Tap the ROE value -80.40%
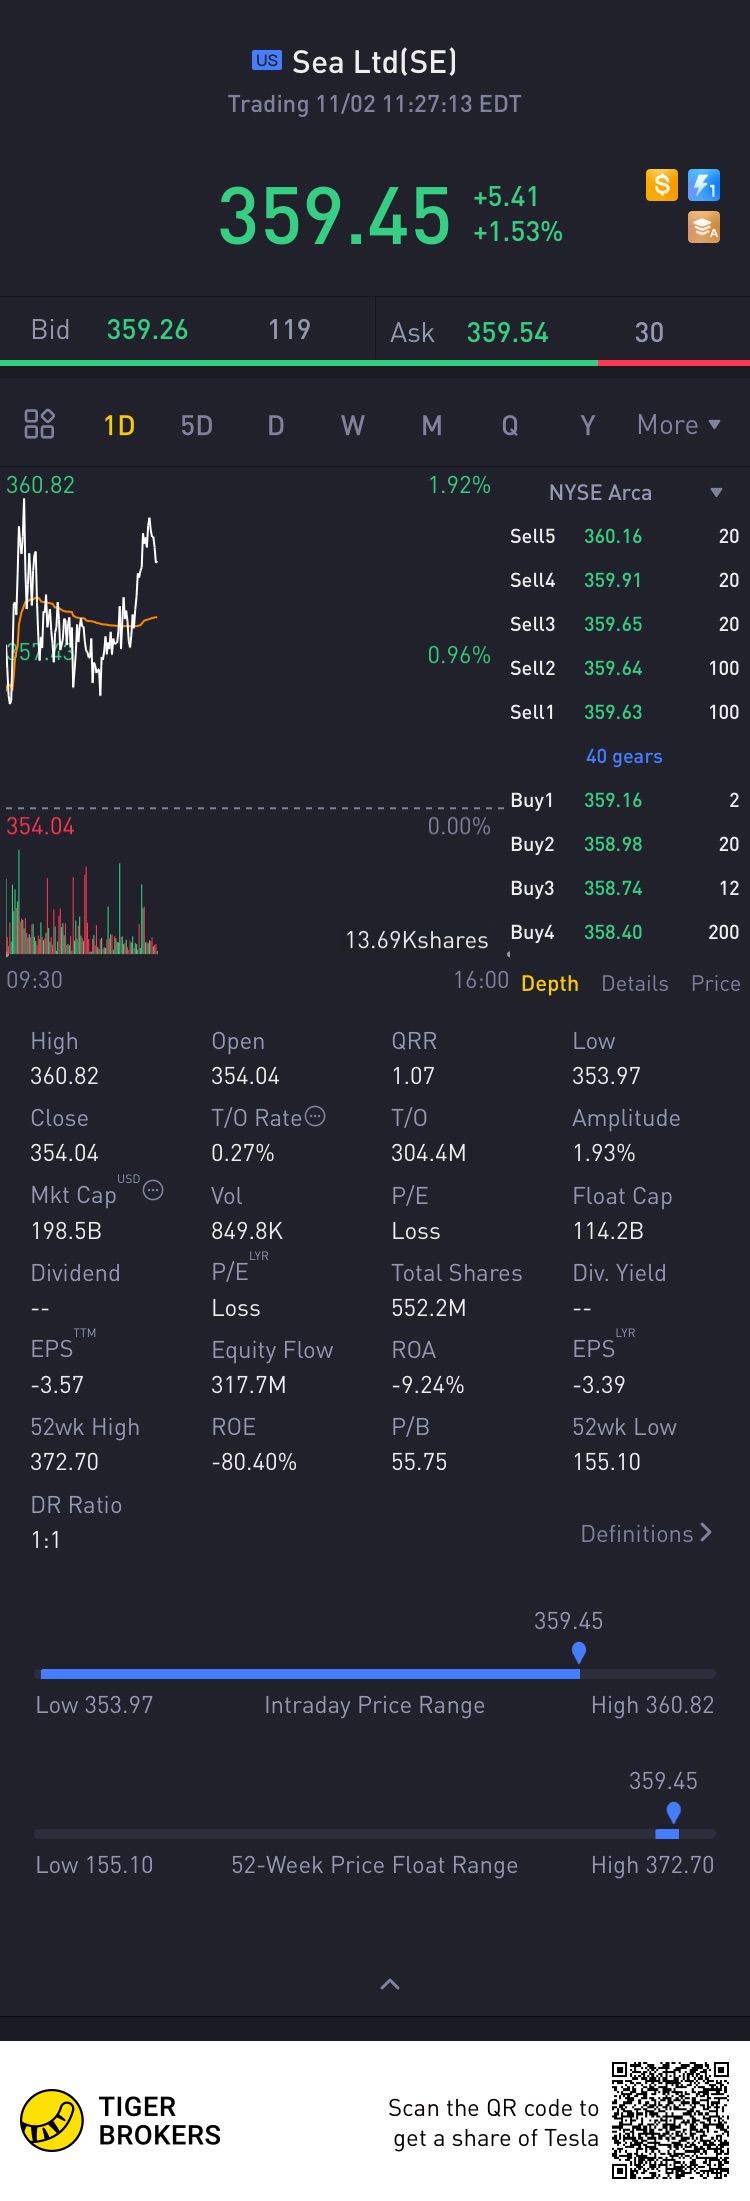The width and height of the screenshot is (750, 2201). click(x=254, y=1462)
